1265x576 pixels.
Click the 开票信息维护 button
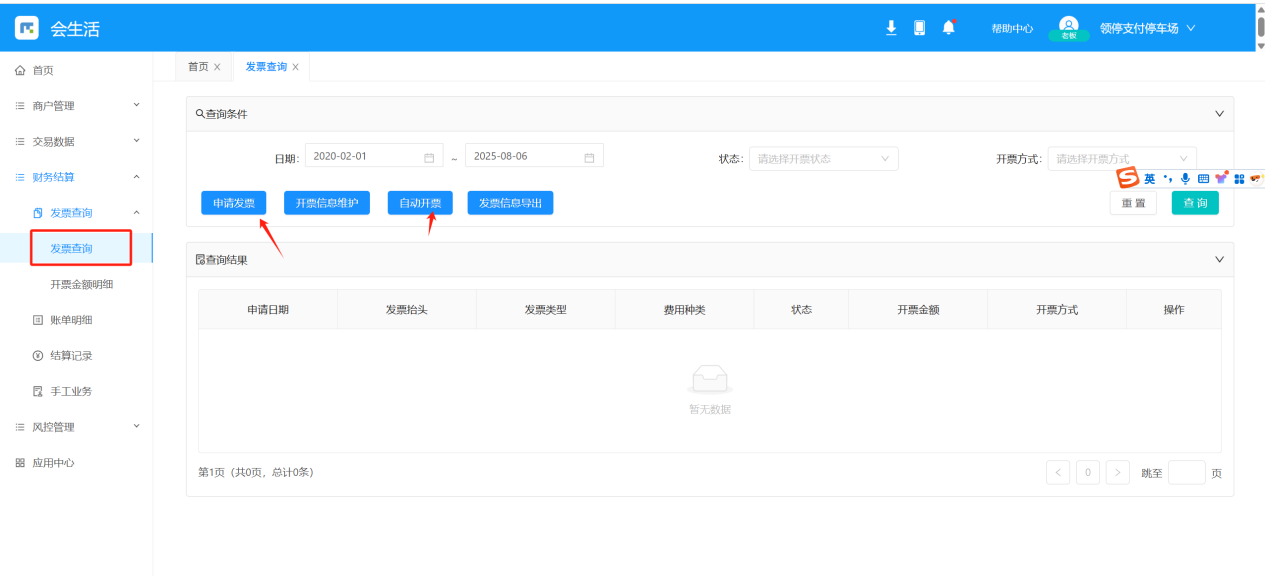[x=327, y=203]
